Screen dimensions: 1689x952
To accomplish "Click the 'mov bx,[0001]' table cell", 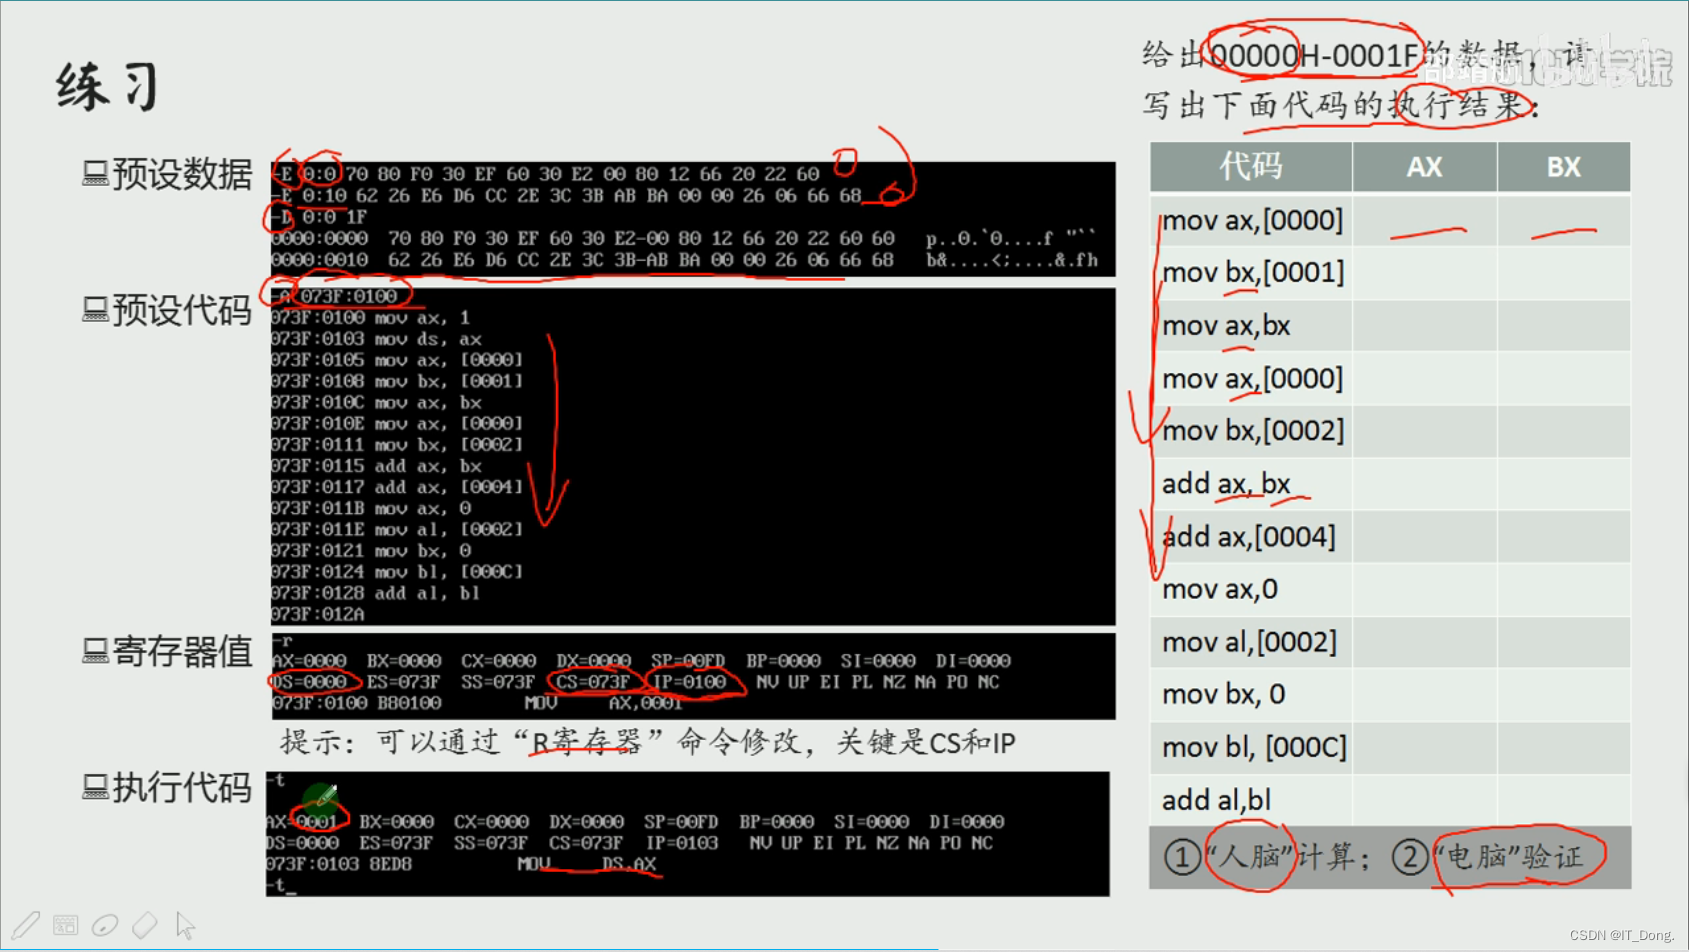I will click(1252, 272).
